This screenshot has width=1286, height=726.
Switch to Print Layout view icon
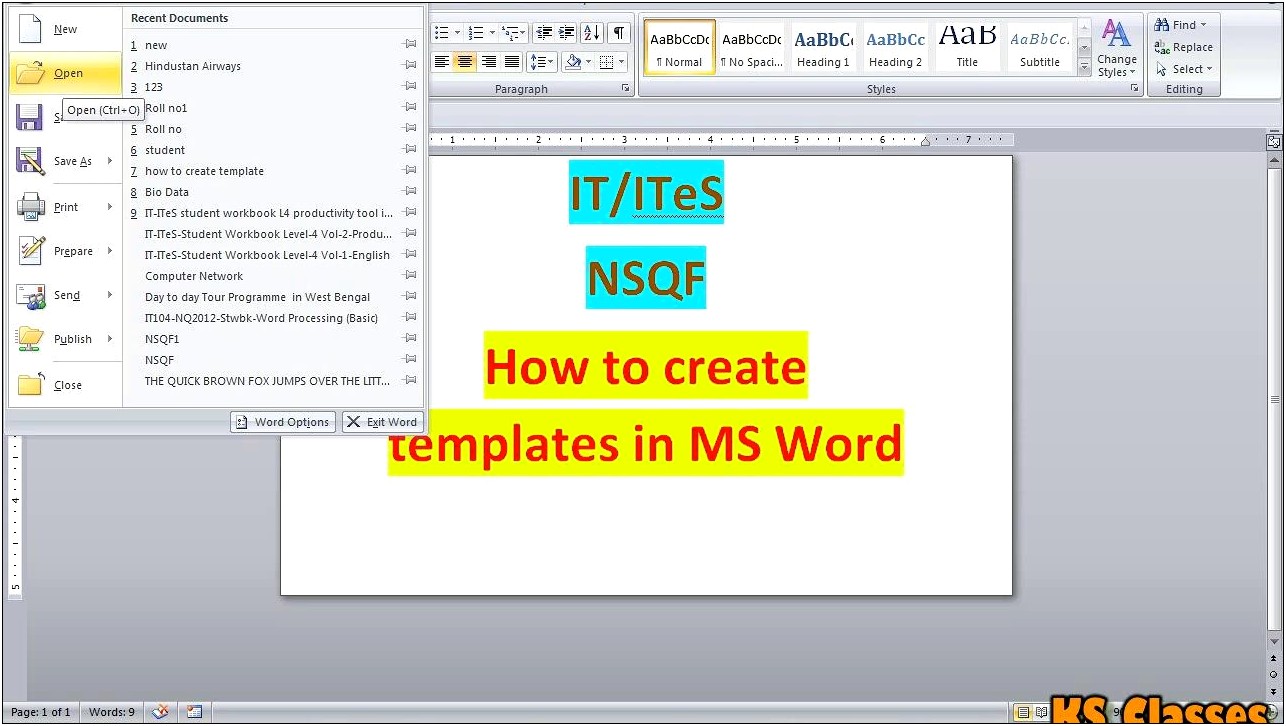coord(1022,712)
